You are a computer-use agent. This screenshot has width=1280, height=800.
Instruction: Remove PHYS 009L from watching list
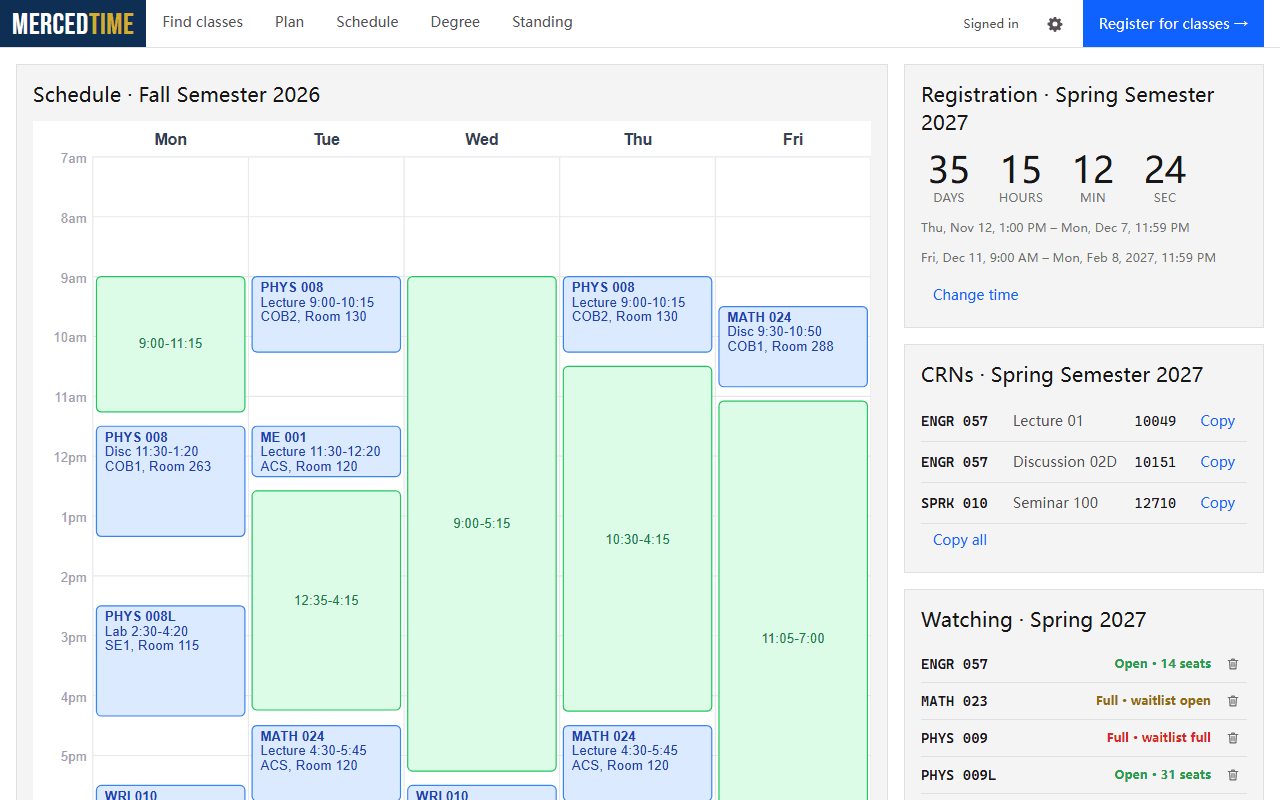1233,775
